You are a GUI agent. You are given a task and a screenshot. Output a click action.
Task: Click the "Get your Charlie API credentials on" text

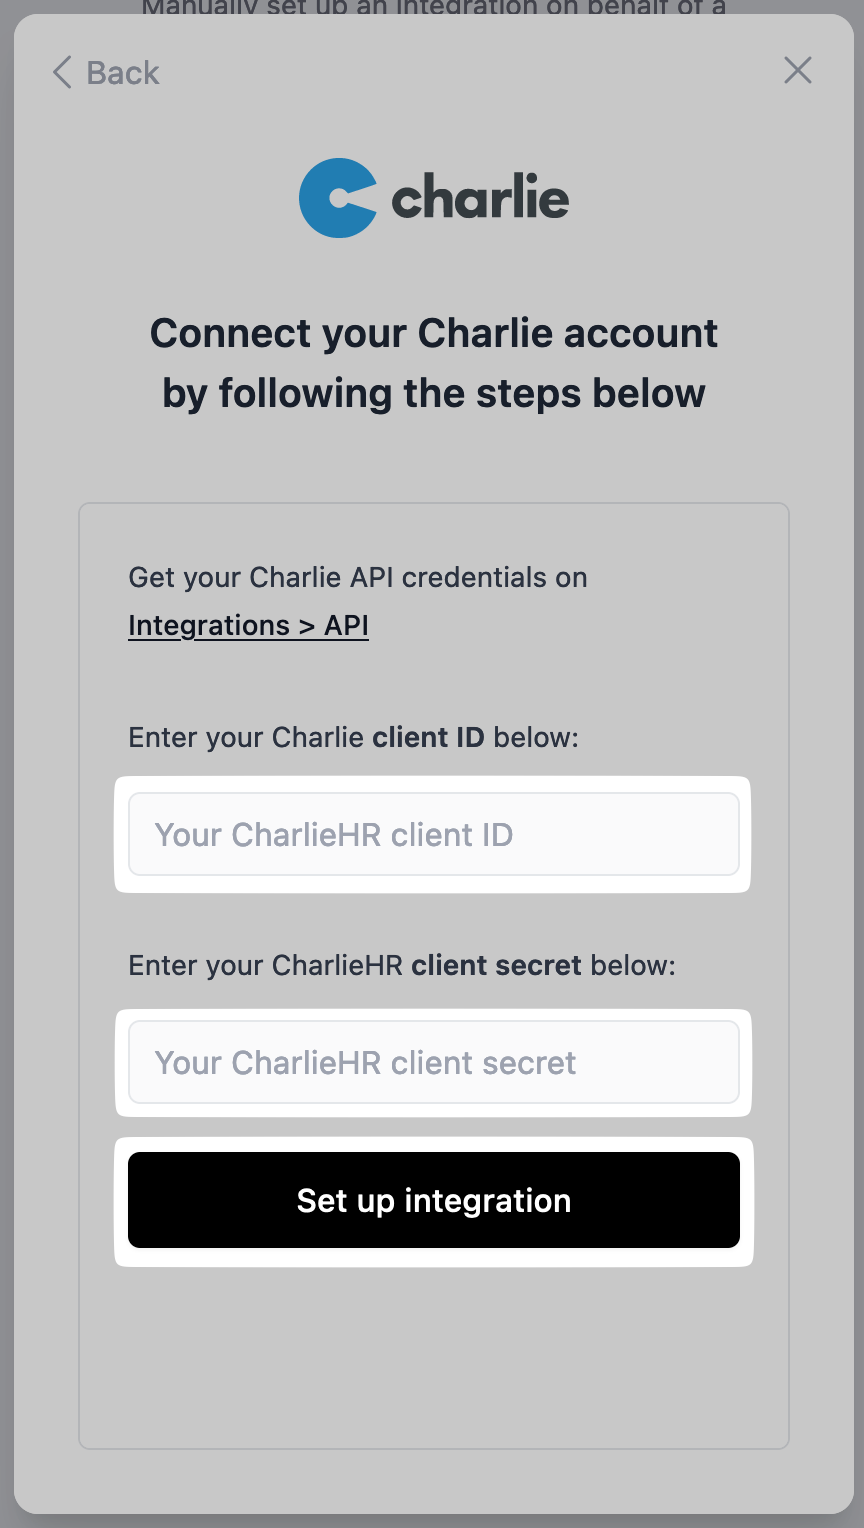[x=358, y=578]
